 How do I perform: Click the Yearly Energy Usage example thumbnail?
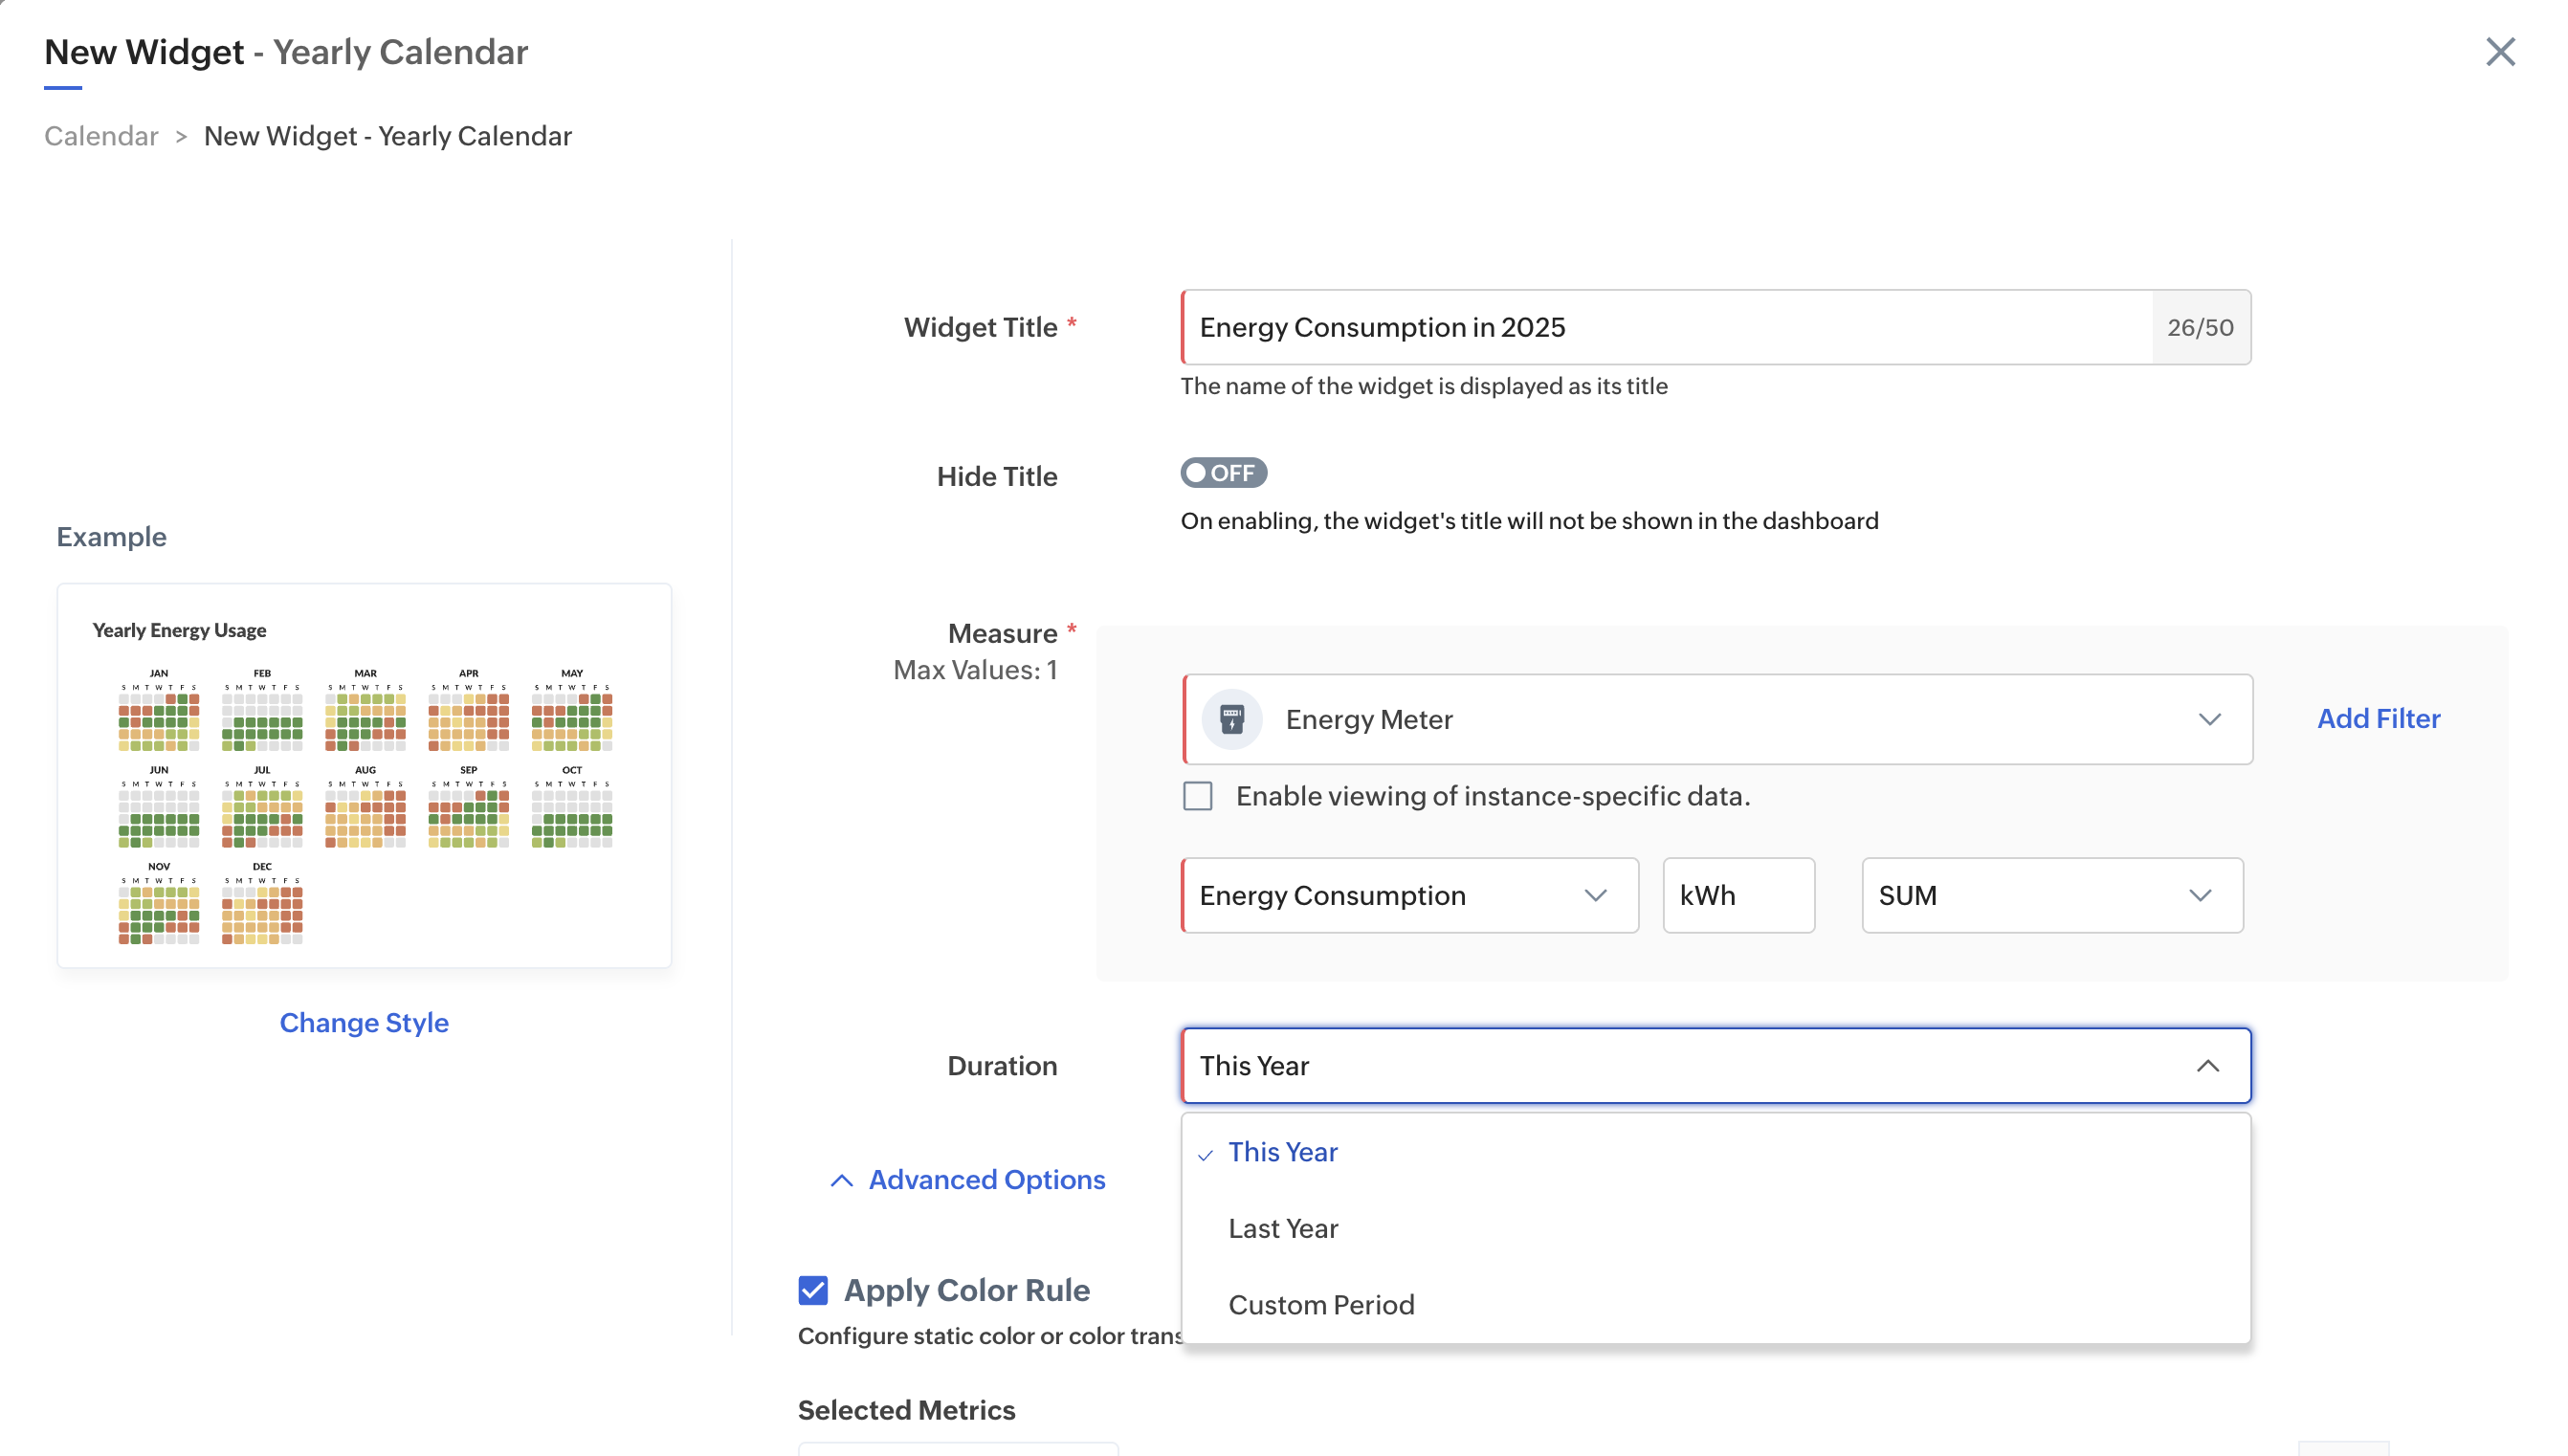point(364,775)
